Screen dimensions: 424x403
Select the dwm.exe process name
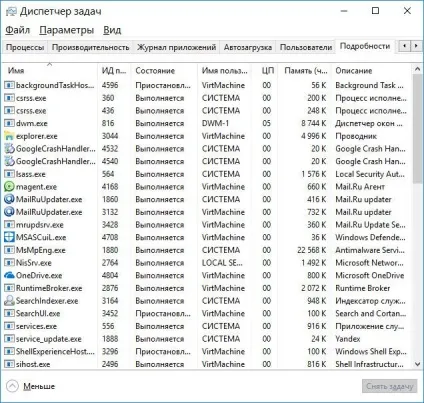coord(32,123)
